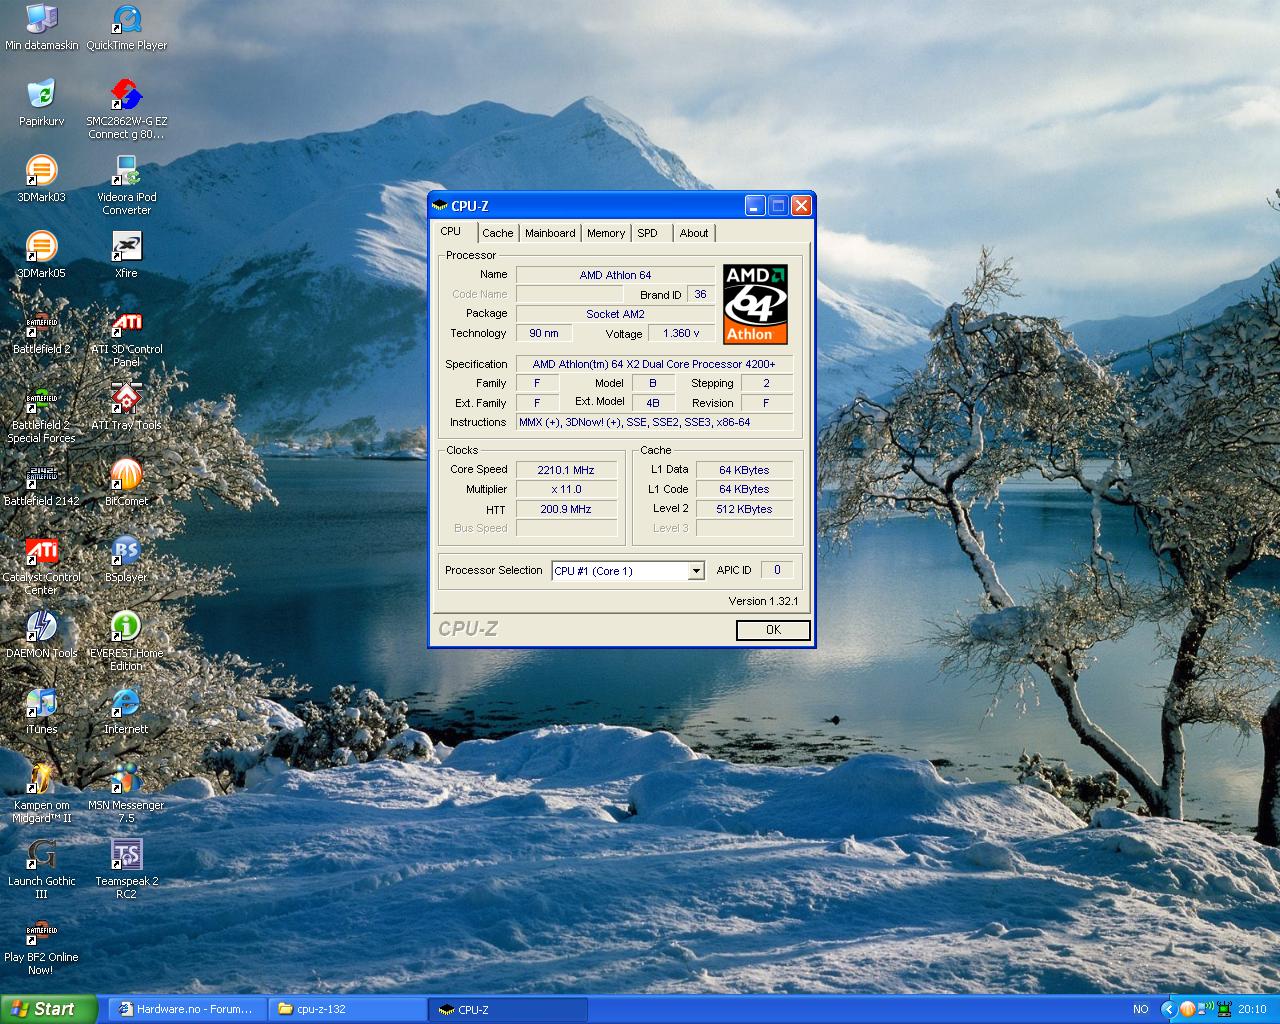Click the OK button in CPU-Z

click(x=773, y=630)
